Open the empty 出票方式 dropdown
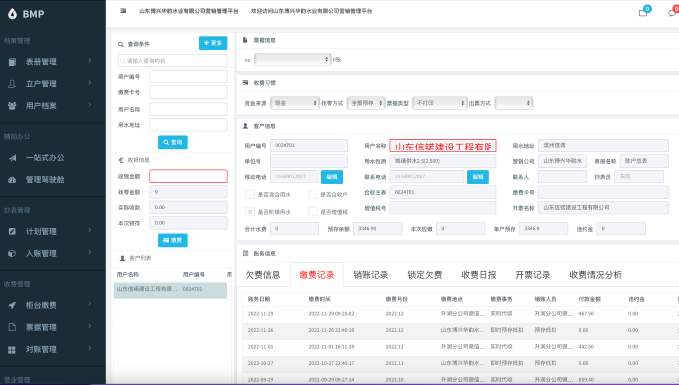The image size is (679, 385). (514, 103)
